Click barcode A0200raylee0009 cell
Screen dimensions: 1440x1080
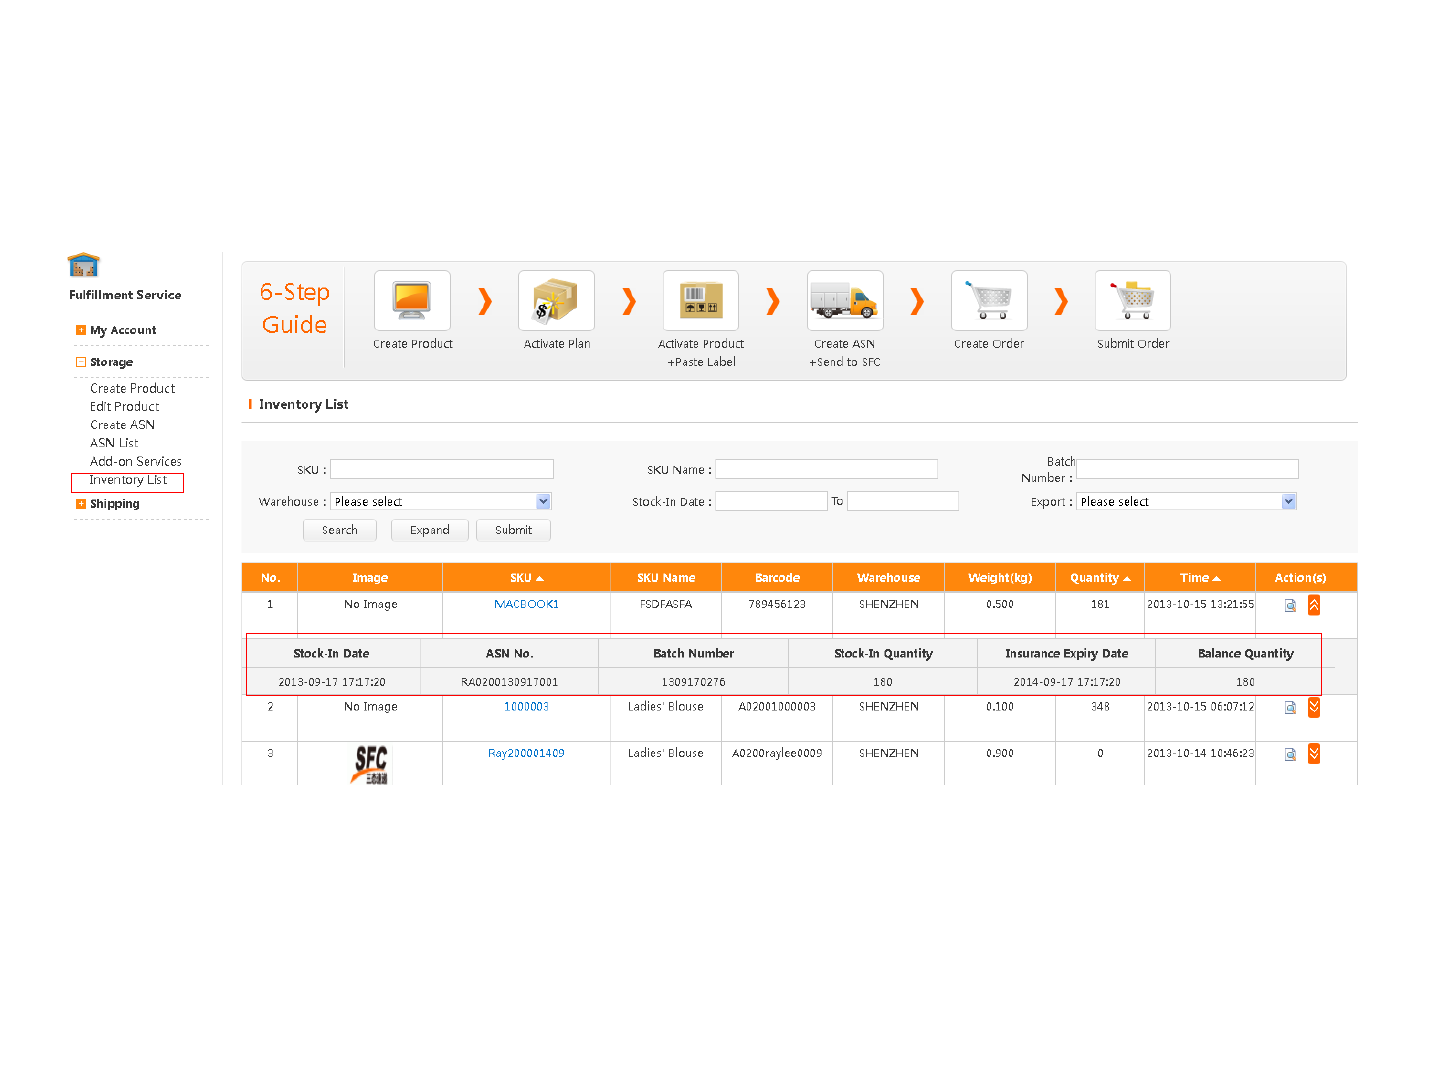tap(777, 753)
